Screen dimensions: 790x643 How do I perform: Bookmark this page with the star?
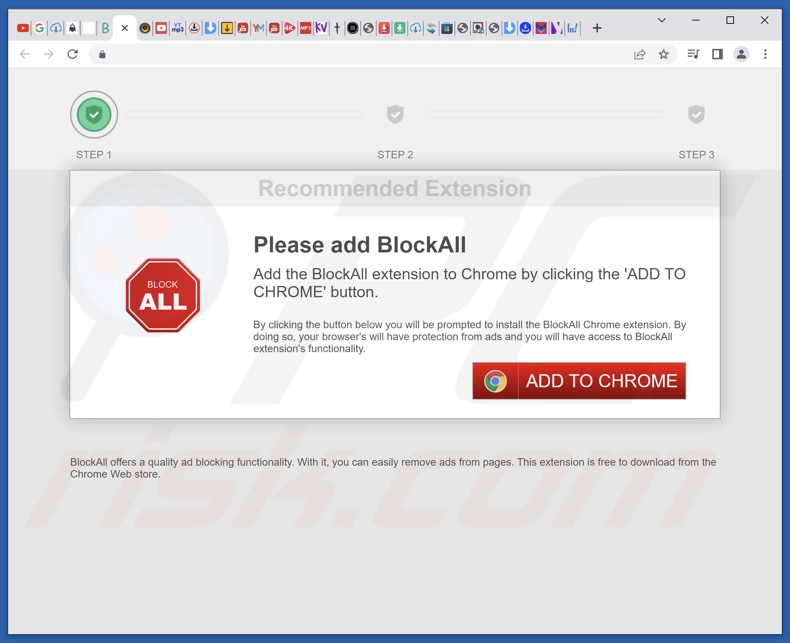(664, 54)
